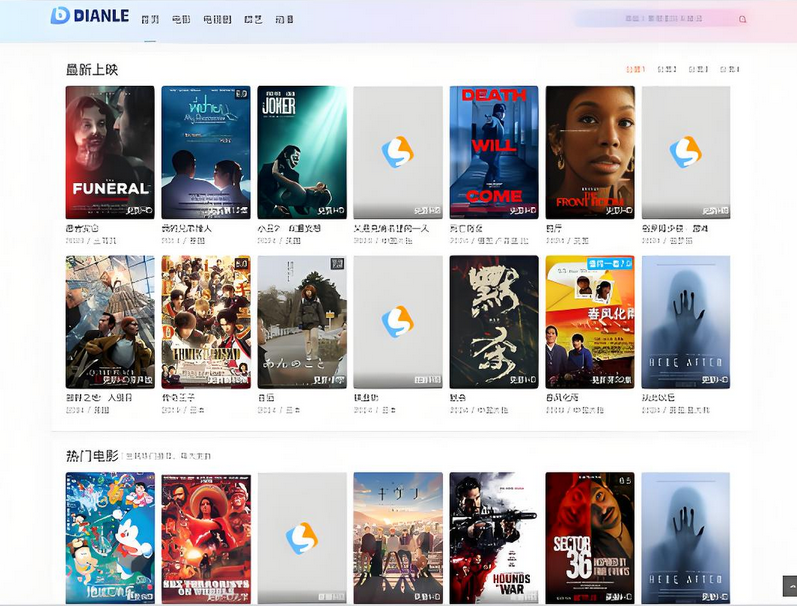Open the 电影 movies navigation tab
The height and width of the screenshot is (606, 797).
[180, 19]
